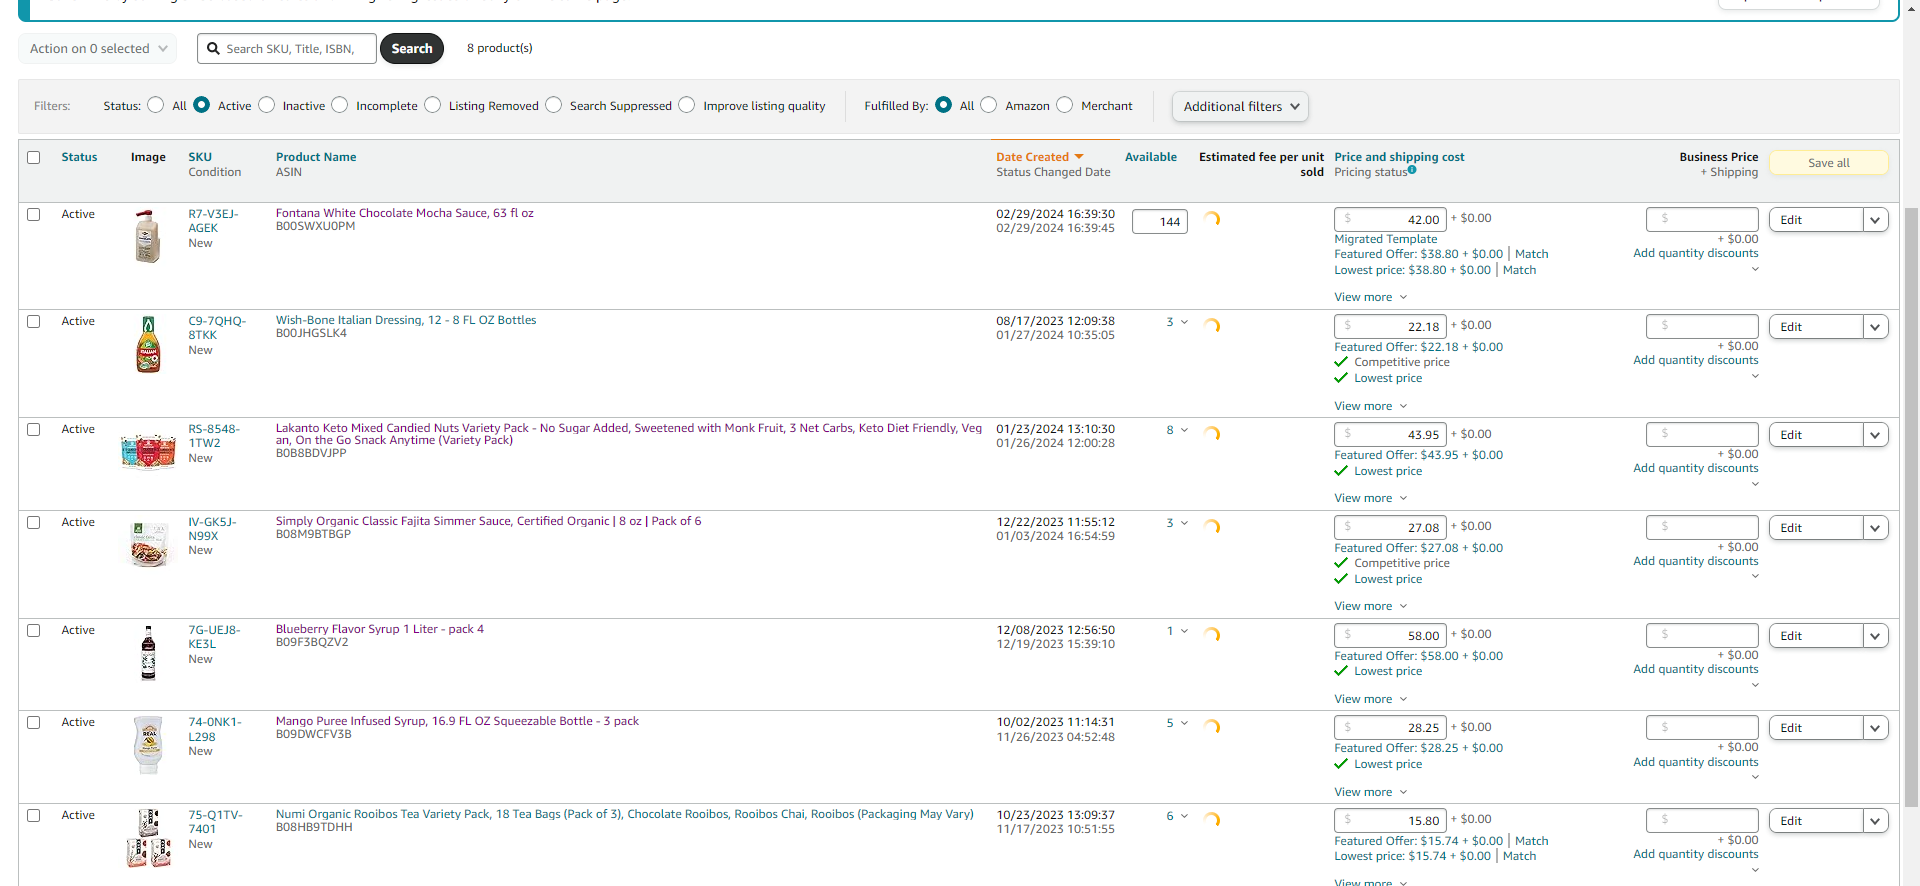
Task: Check the Lakanto Keto Nuts row checkbox
Action: [x=34, y=429]
